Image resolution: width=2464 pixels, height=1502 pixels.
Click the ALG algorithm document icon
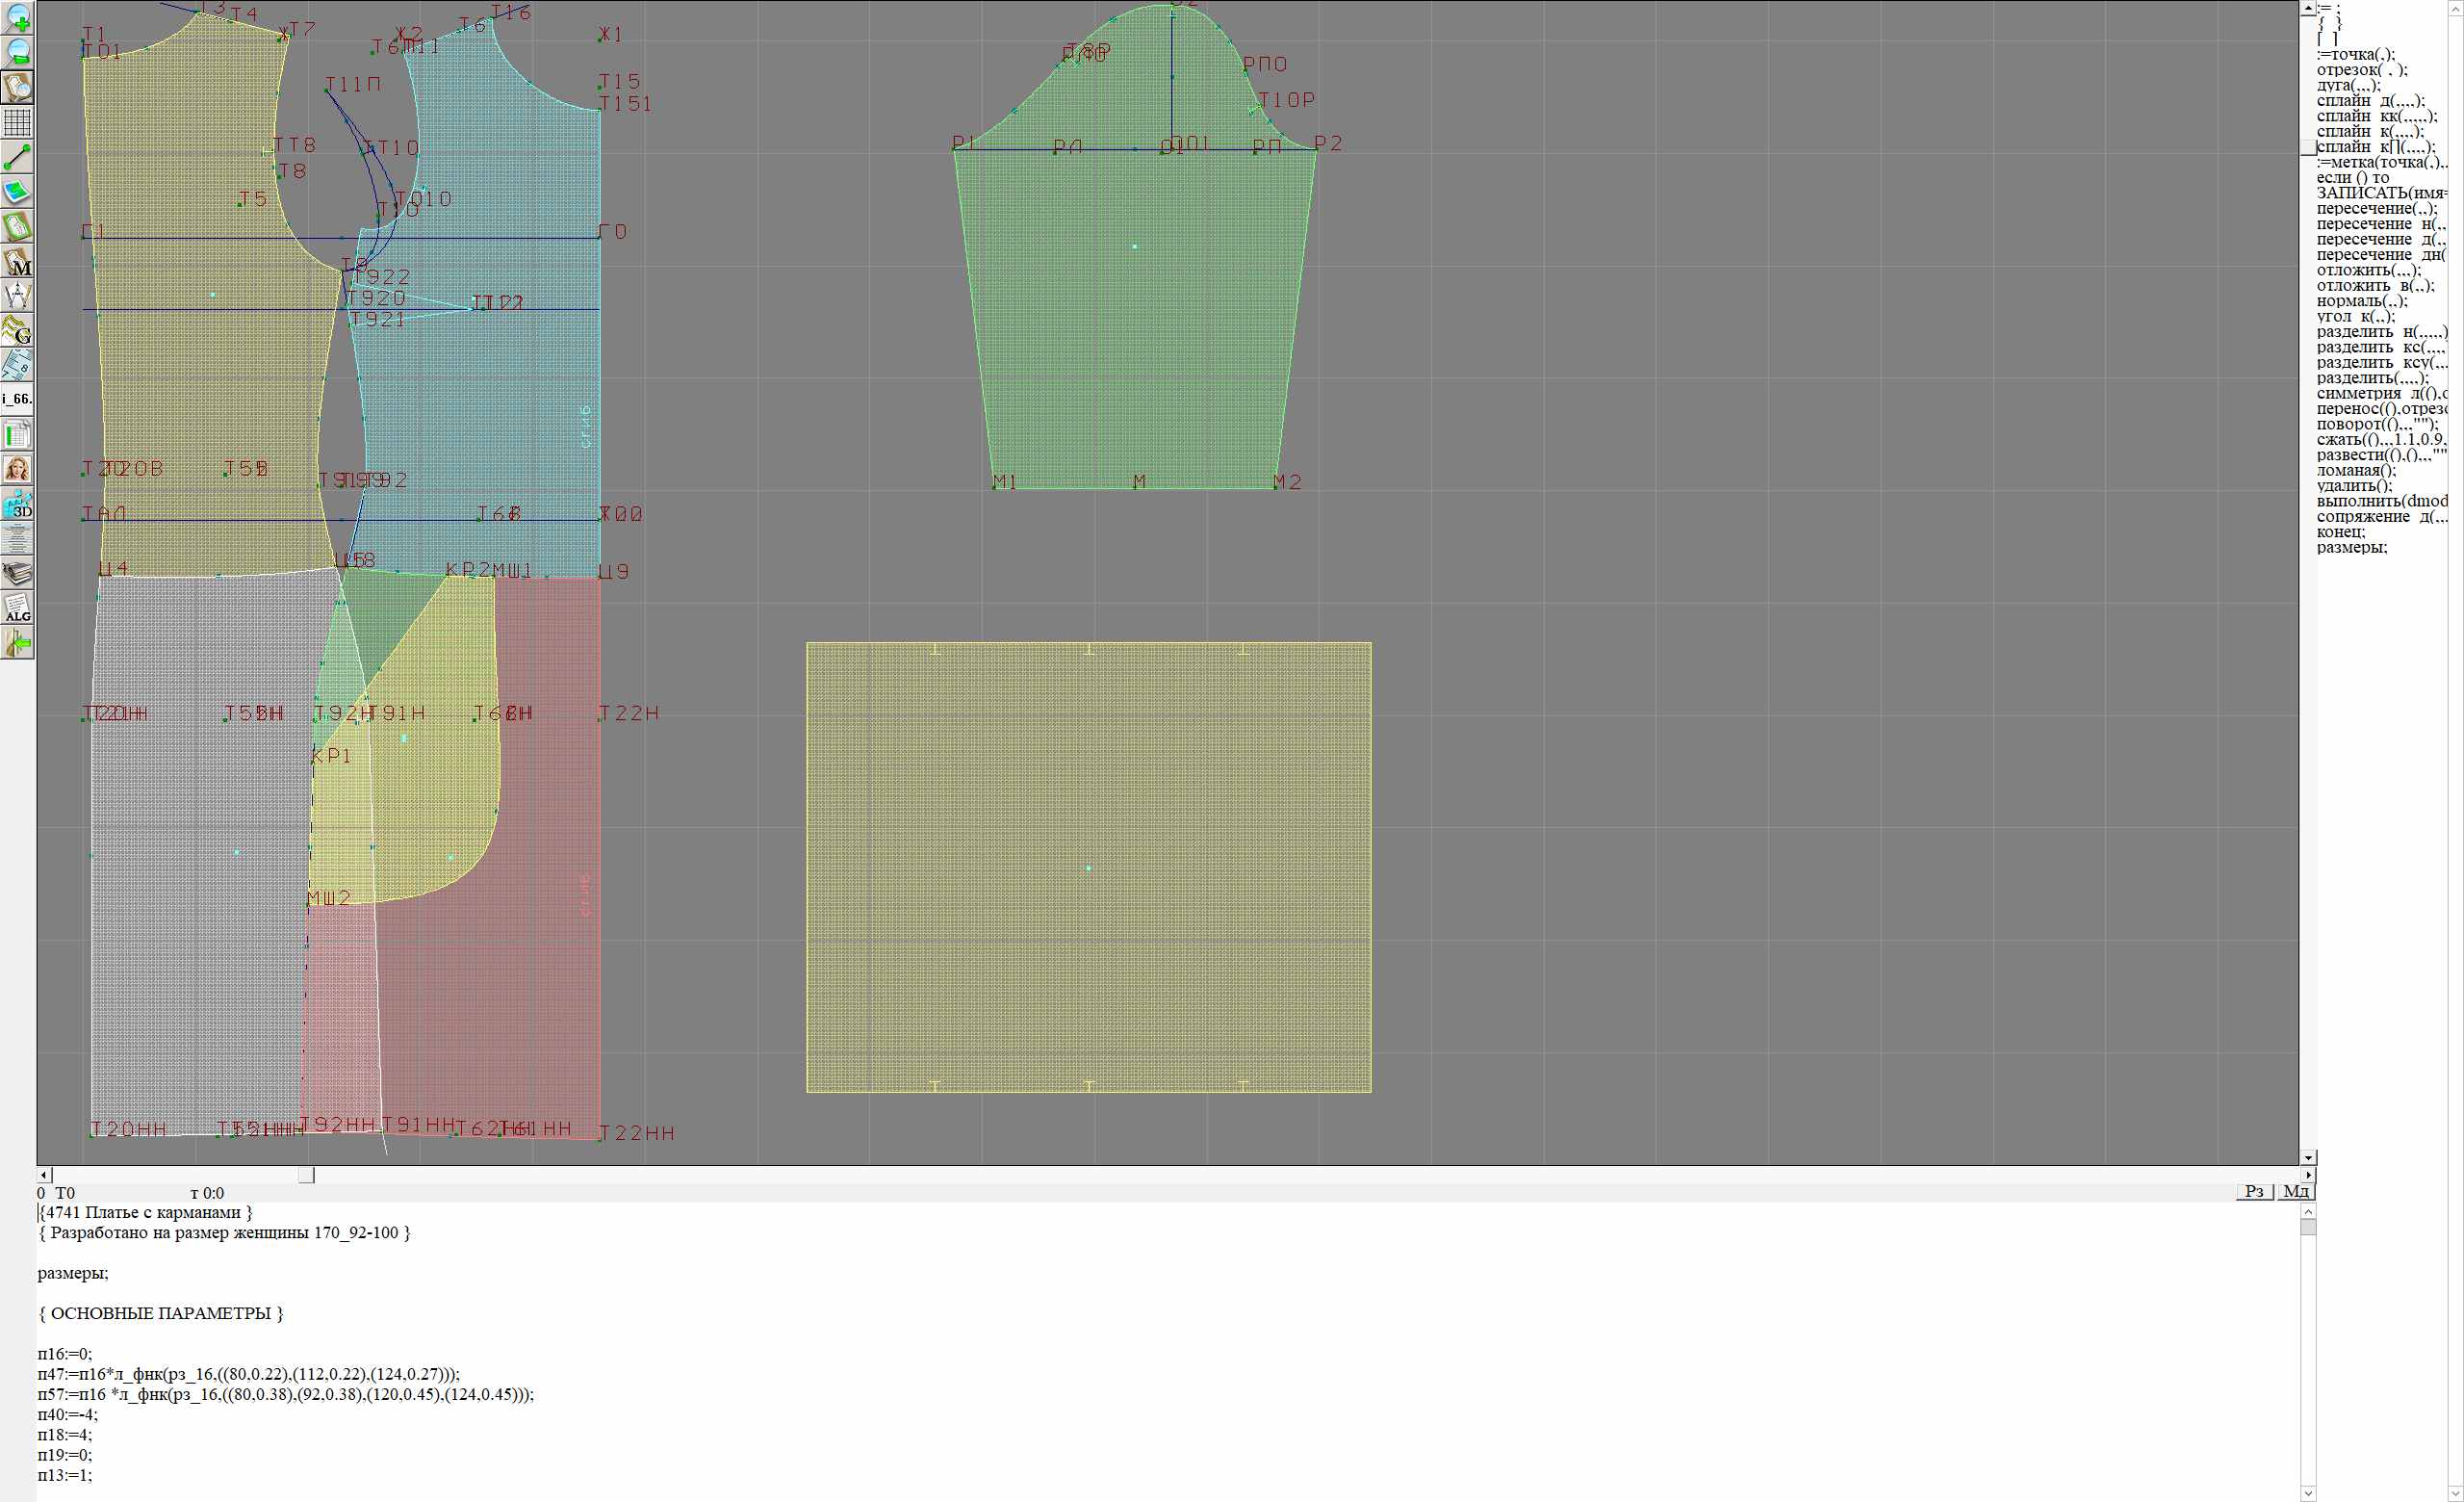tap(18, 608)
